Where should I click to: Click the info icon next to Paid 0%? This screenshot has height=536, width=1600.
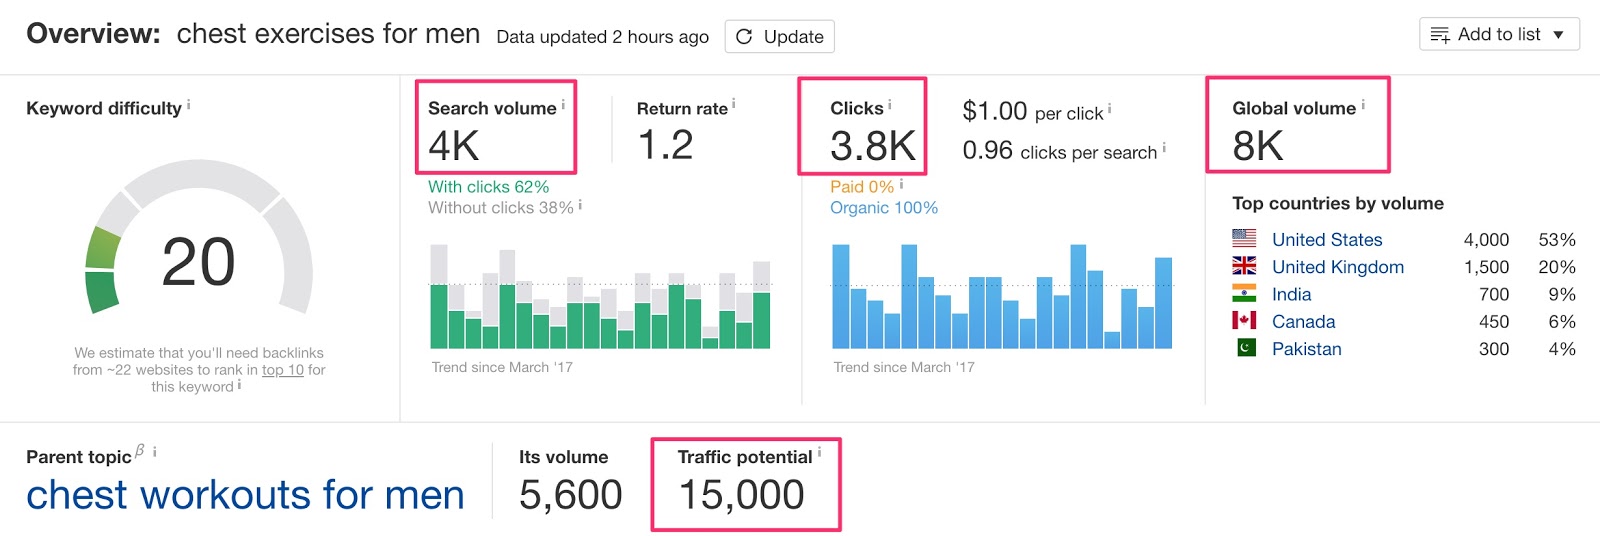901,184
